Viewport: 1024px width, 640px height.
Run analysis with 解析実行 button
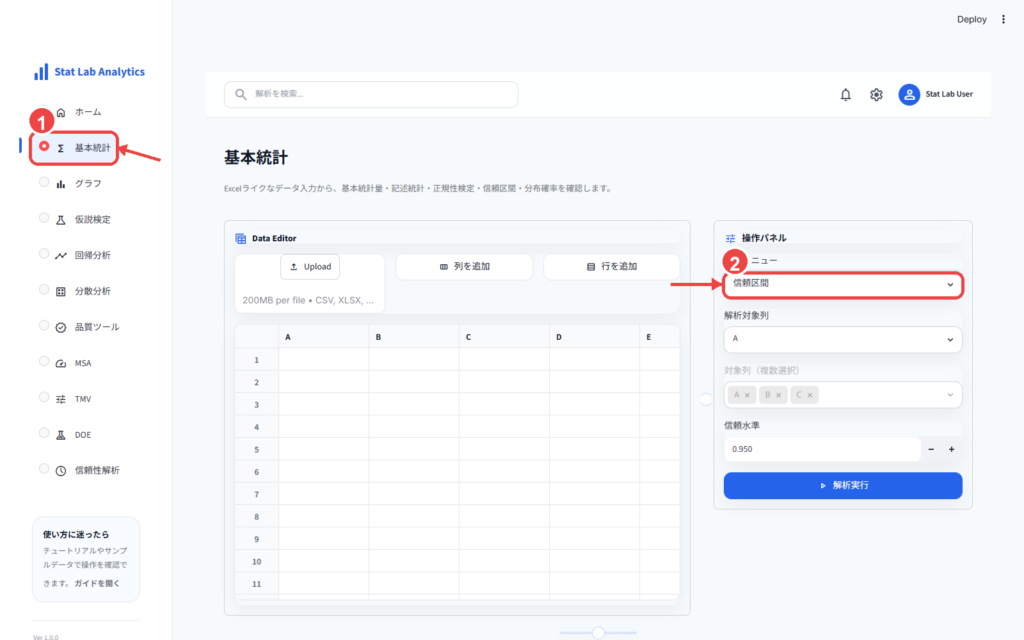(x=842, y=485)
